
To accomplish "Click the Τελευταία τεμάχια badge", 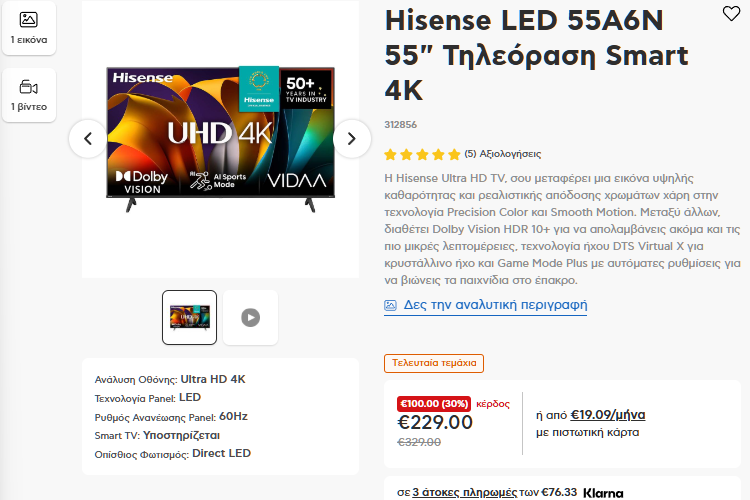I will point(434,363).
